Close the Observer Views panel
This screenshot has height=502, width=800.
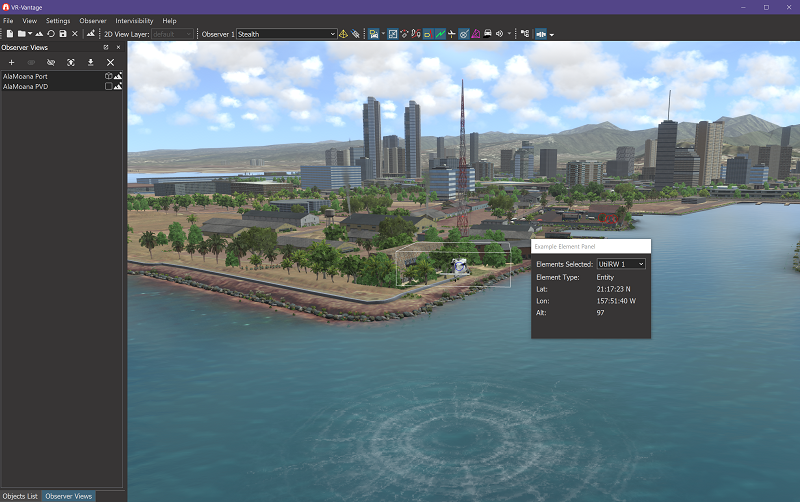(118, 47)
